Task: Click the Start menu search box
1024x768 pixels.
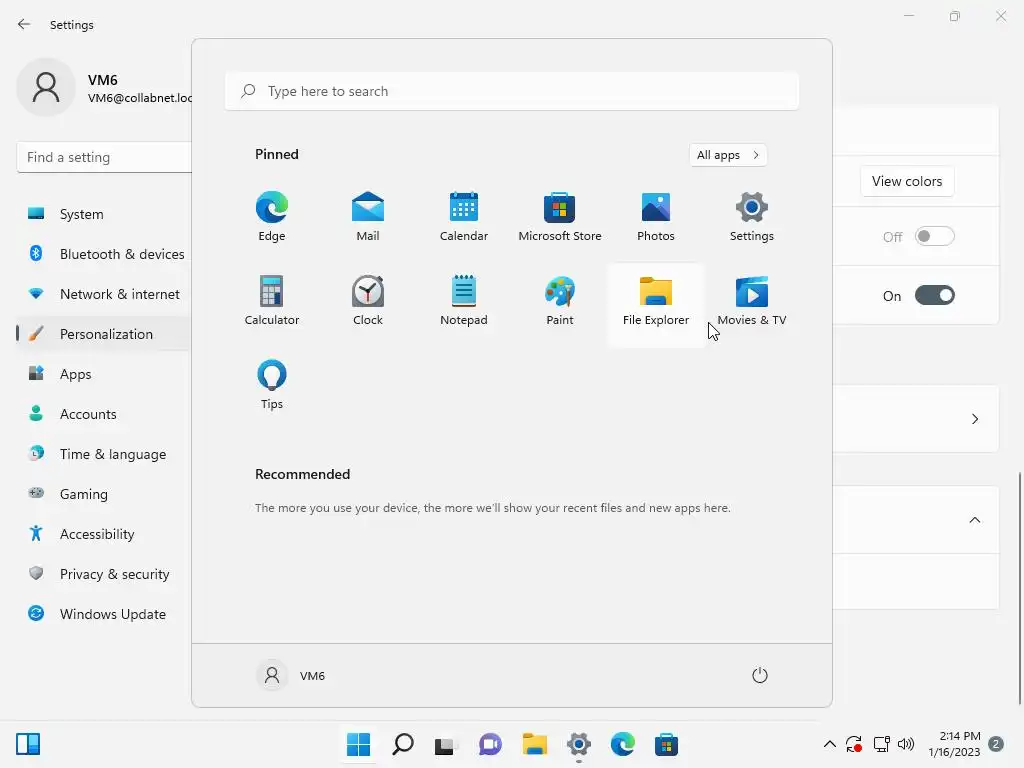Action: coord(512,91)
